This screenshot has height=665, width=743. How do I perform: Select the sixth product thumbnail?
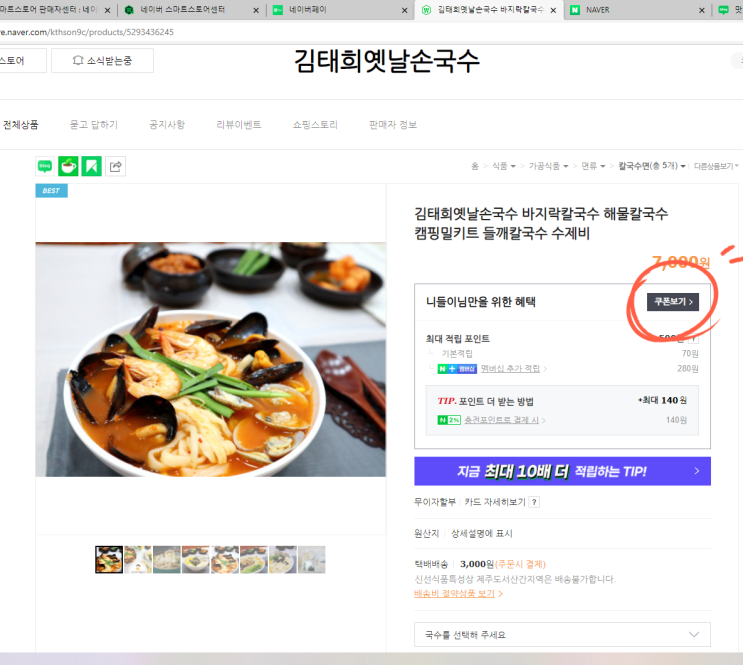(254, 559)
